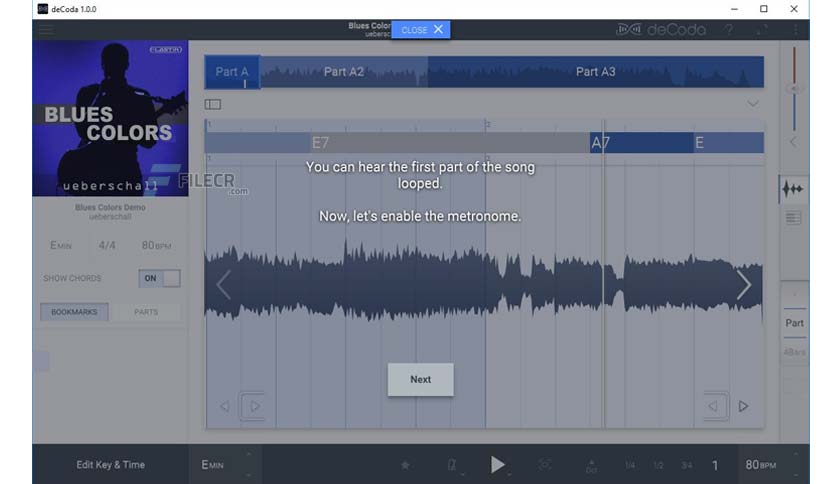Click the 4/4 time signature field
The width and height of the screenshot is (836, 484).
(107, 245)
